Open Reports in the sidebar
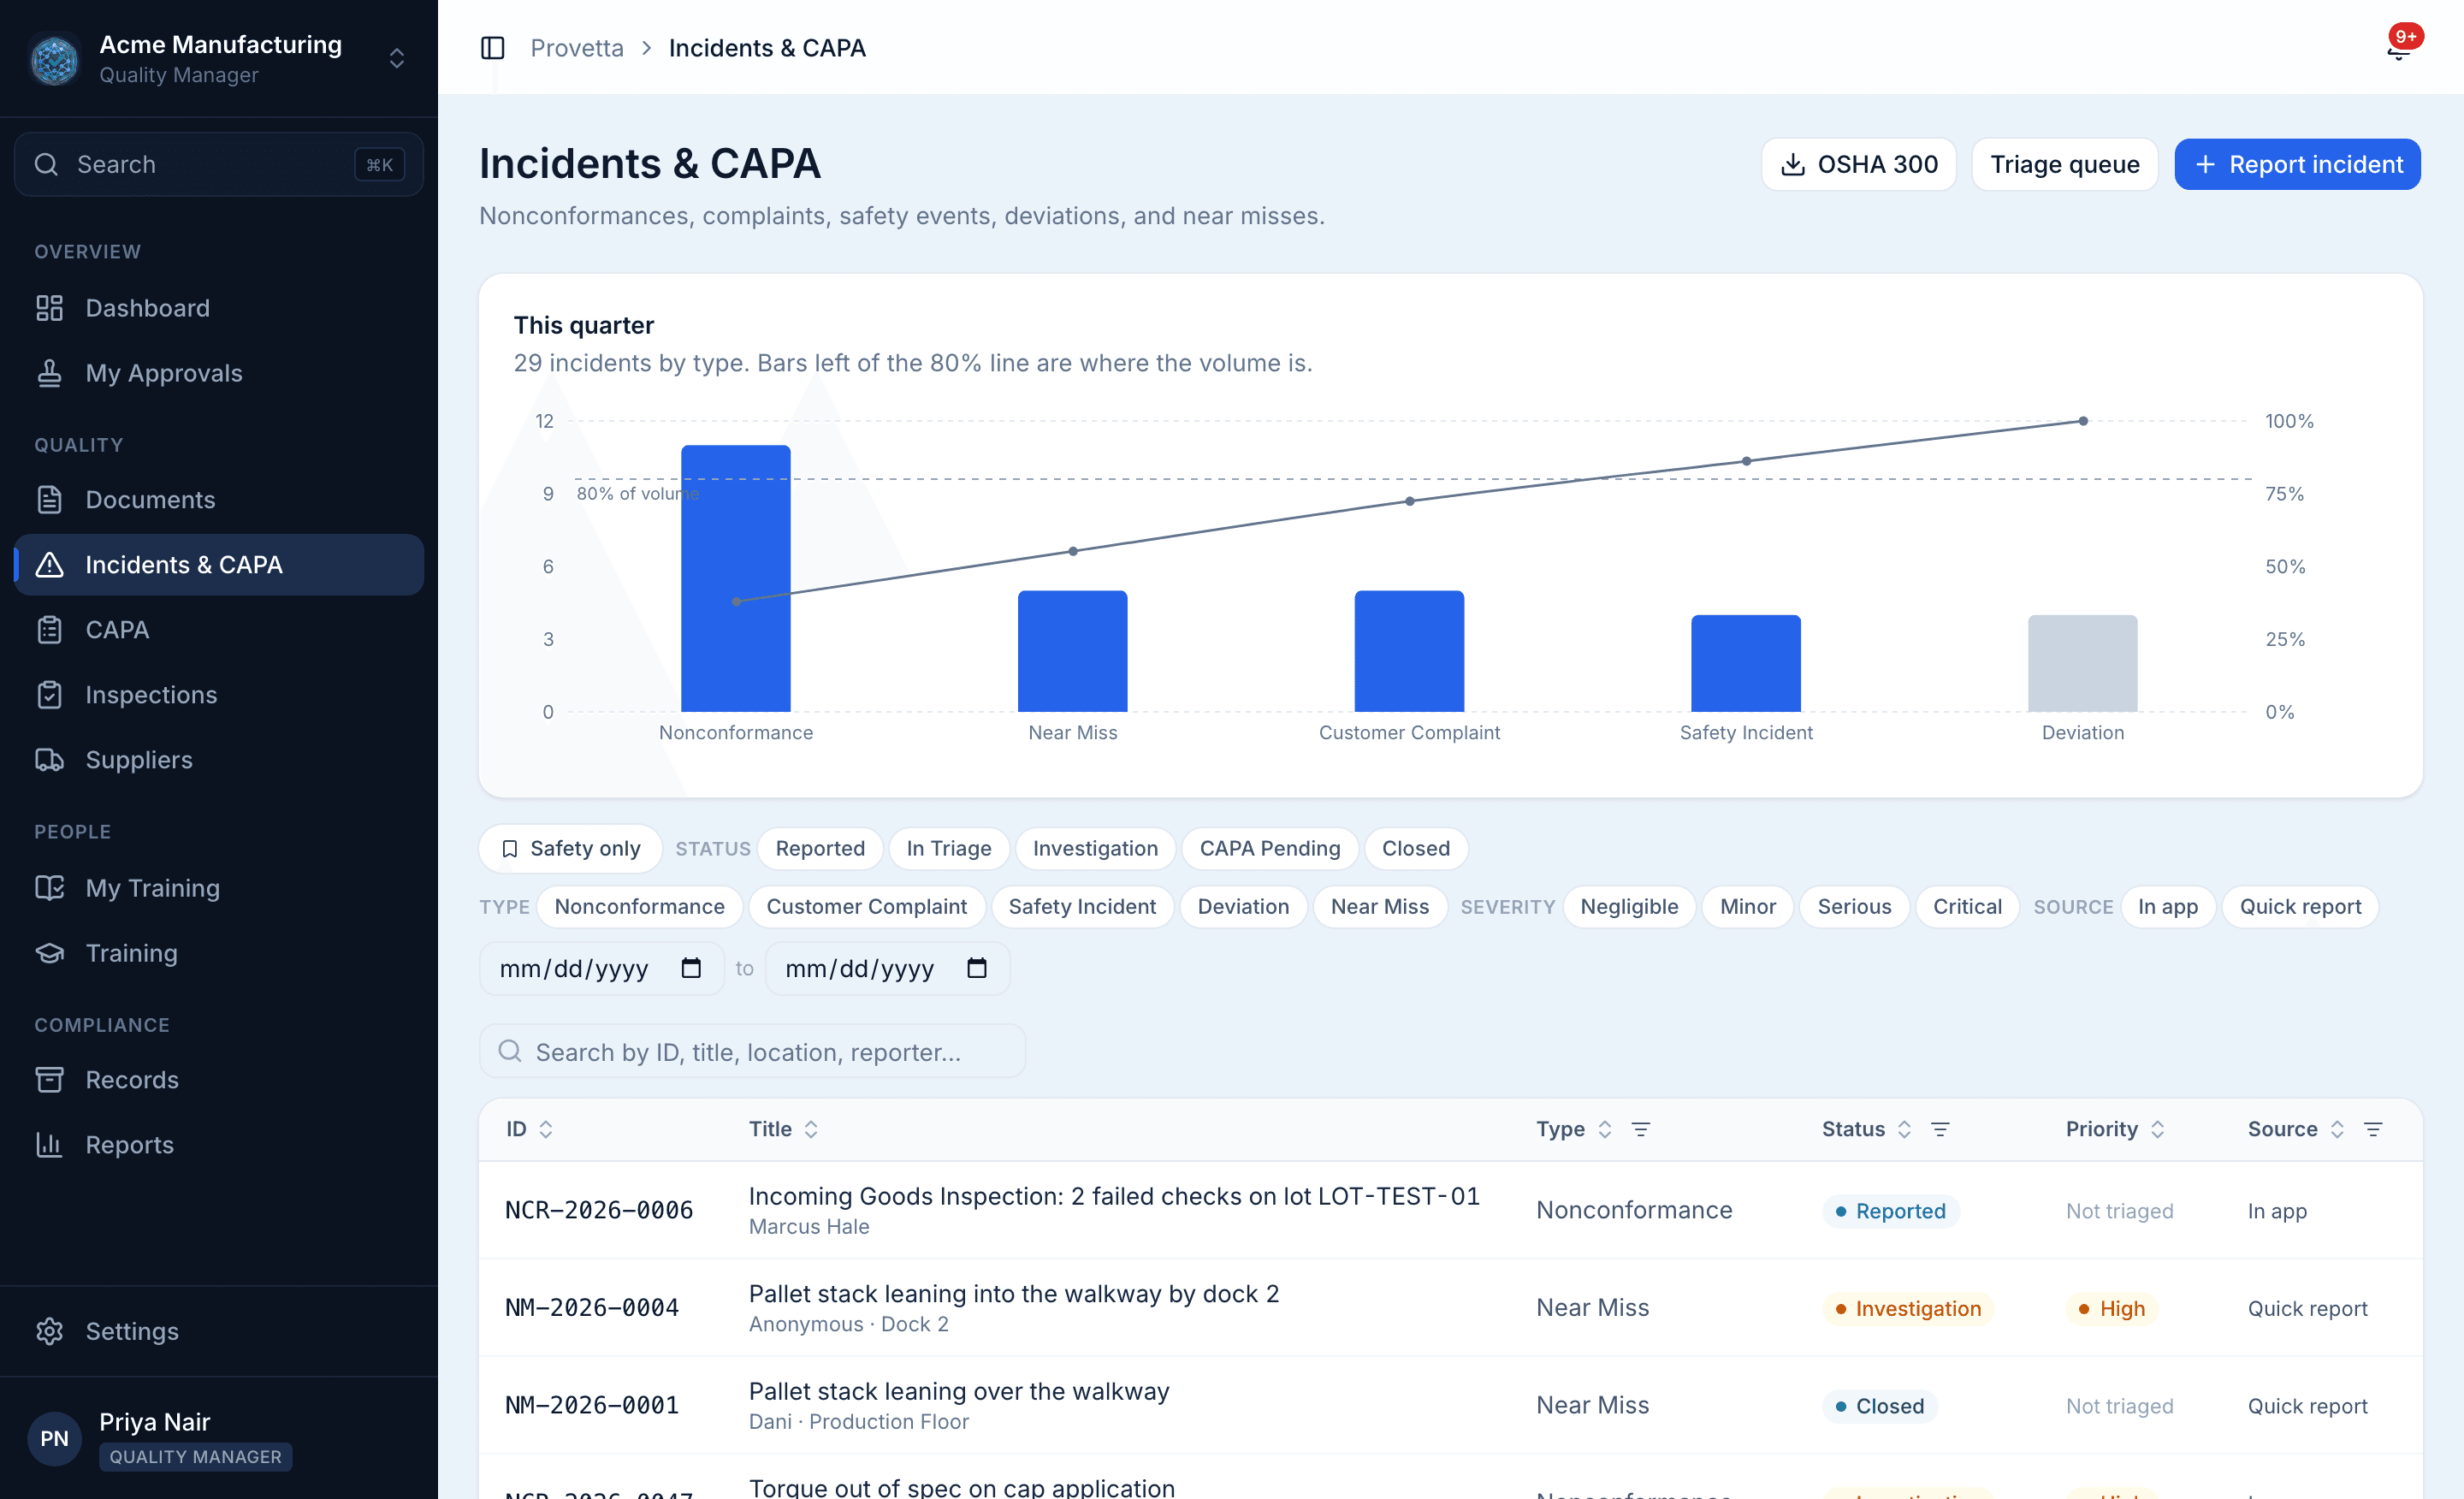The height and width of the screenshot is (1499, 2464). click(x=218, y=1144)
